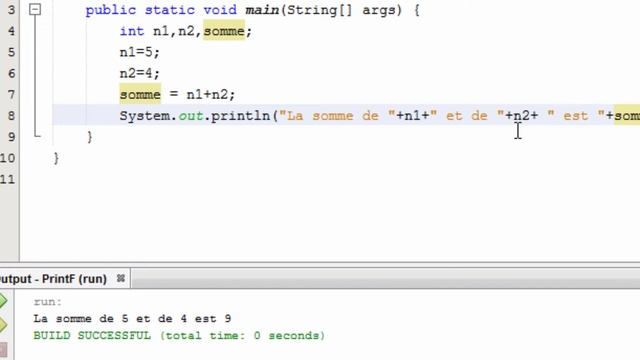Close the Output - PrintF (run) tab
640x360 pixels.
[120, 278]
